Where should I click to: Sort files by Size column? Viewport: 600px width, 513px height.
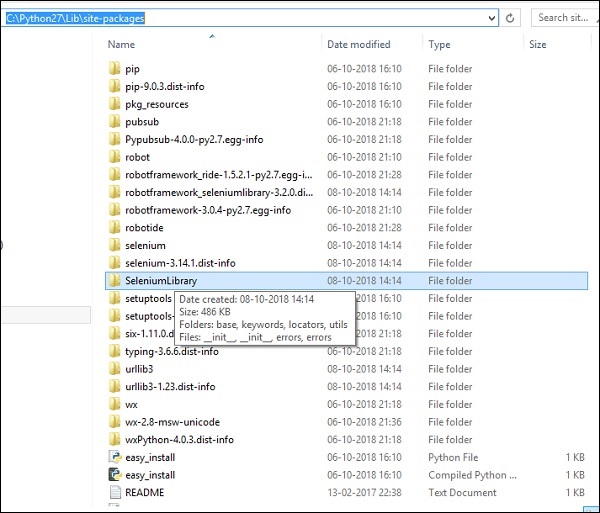[537, 44]
